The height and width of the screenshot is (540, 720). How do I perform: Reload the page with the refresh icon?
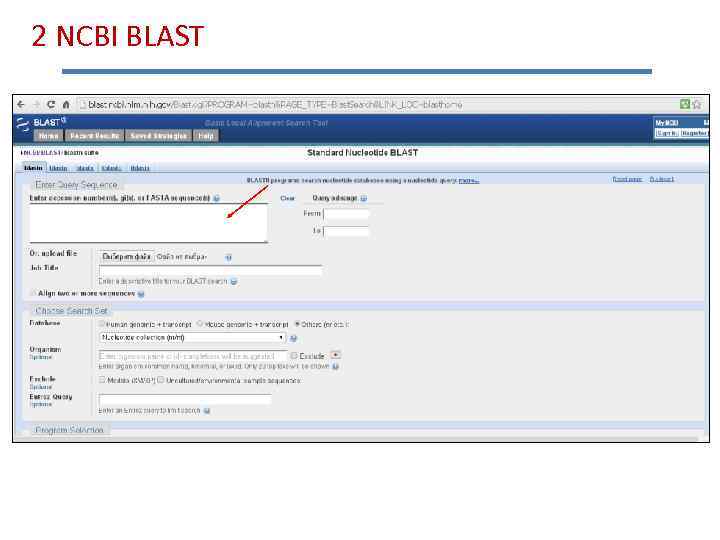click(x=51, y=105)
